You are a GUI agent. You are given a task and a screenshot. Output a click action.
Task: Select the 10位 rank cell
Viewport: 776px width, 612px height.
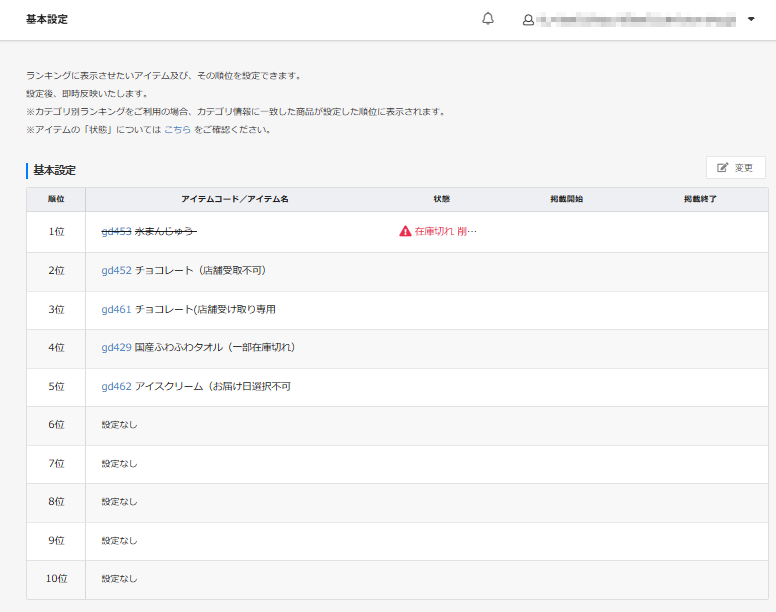[x=56, y=579]
